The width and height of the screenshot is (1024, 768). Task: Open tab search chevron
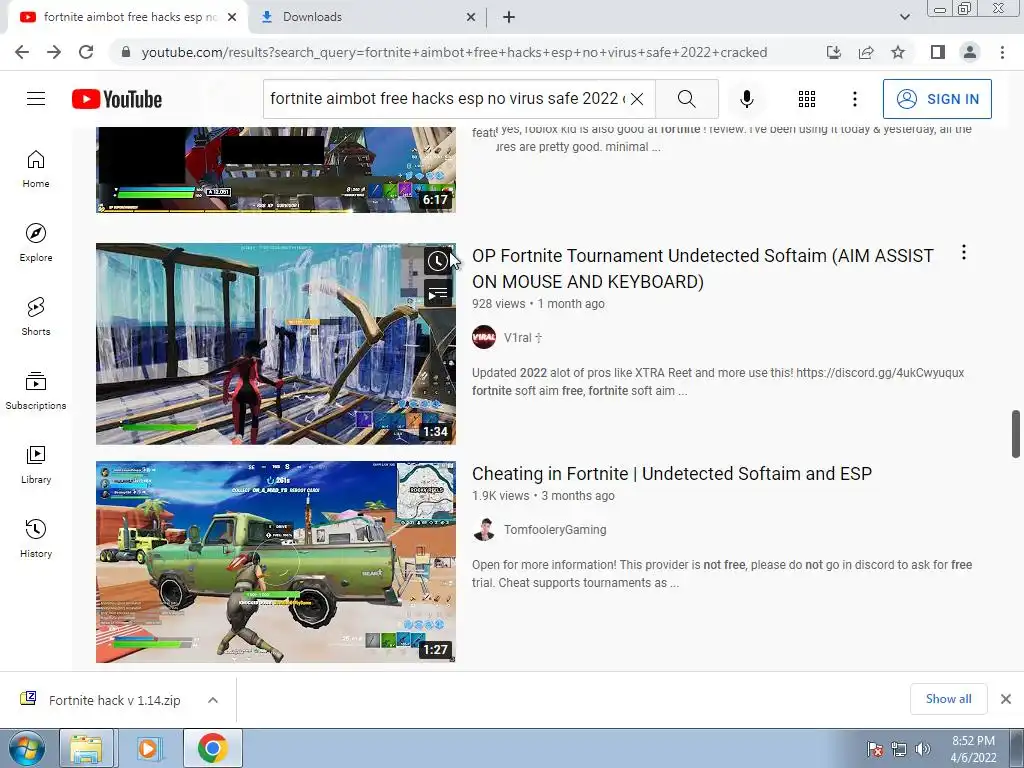(904, 17)
